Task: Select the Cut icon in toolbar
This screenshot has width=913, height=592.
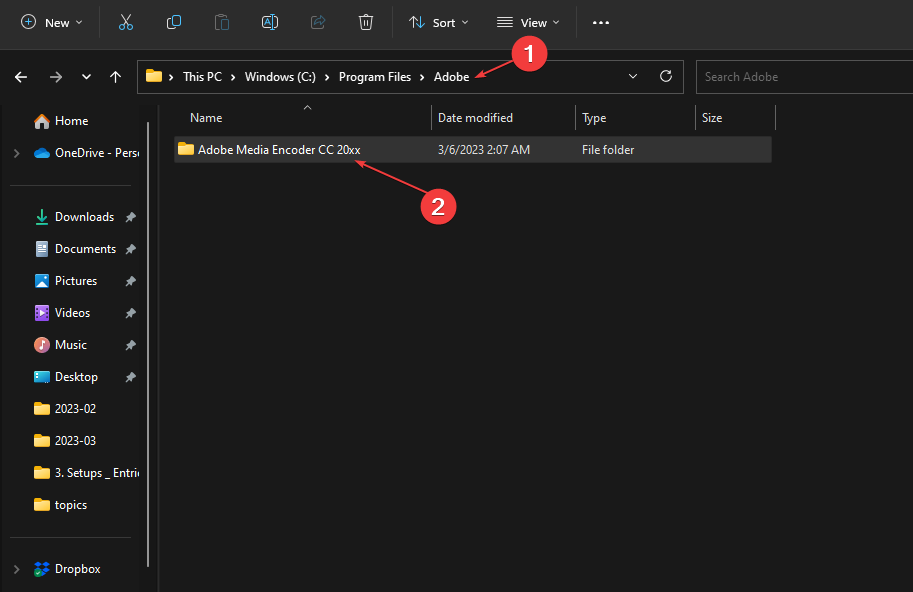Action: click(125, 21)
